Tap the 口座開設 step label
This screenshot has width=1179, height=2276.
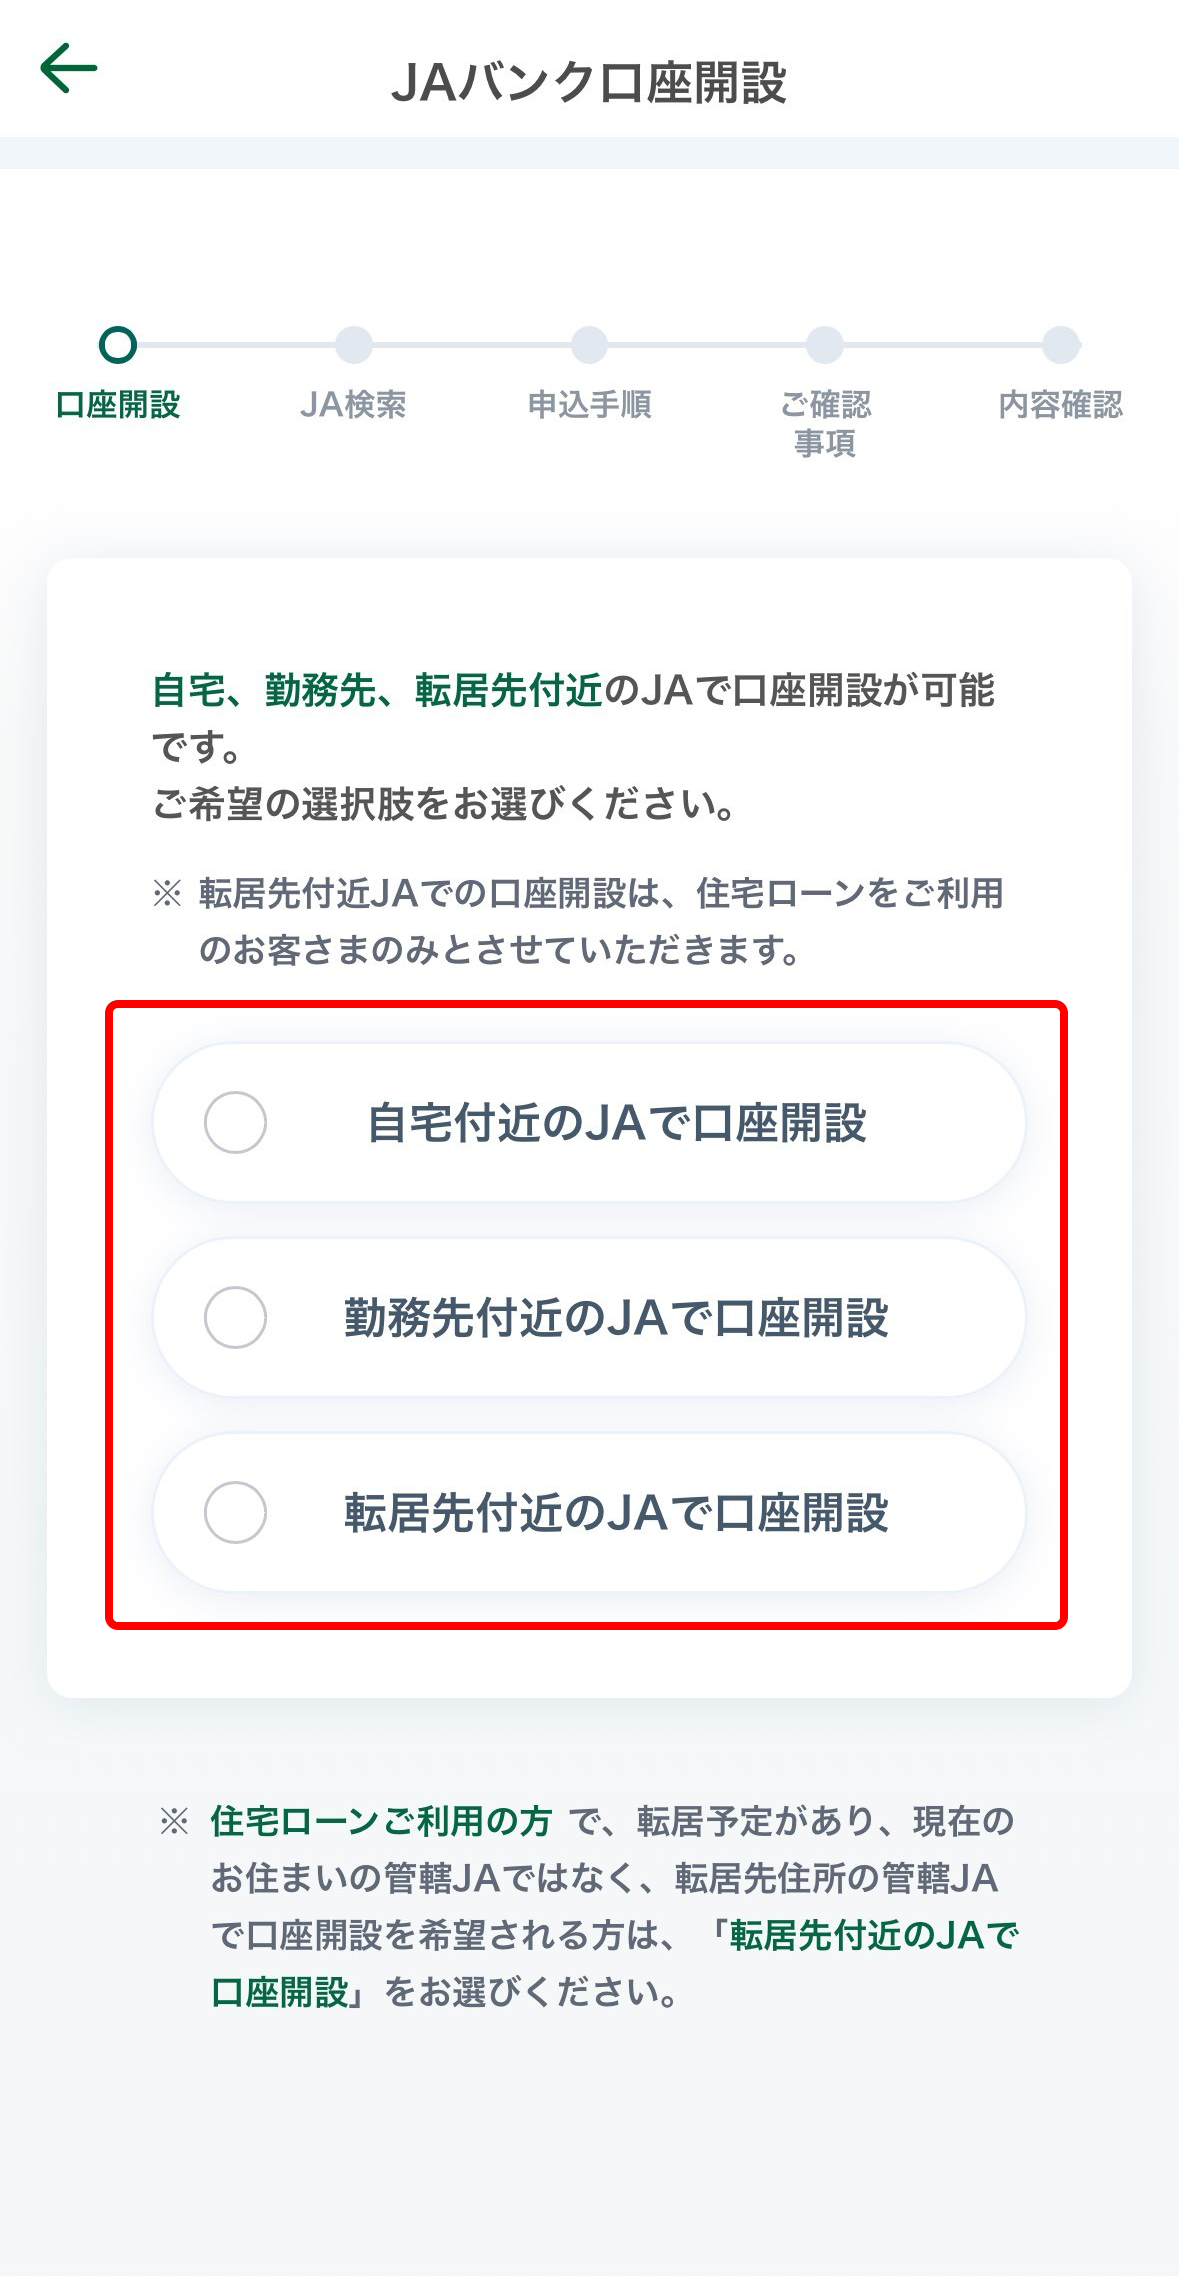coord(118,405)
